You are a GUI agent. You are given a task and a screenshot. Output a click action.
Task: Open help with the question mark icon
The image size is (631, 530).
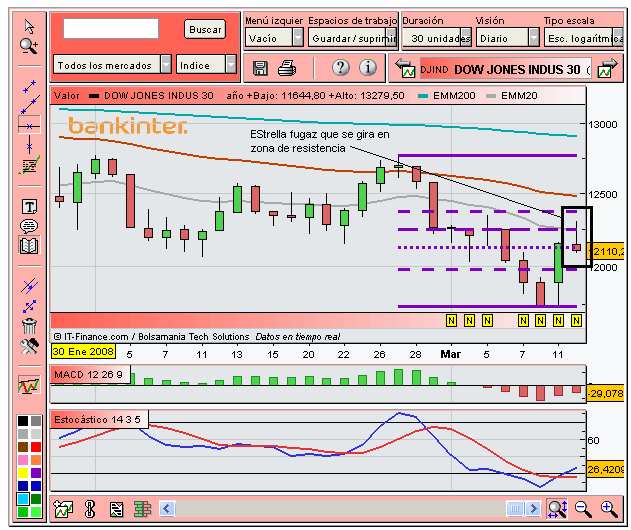pos(341,68)
